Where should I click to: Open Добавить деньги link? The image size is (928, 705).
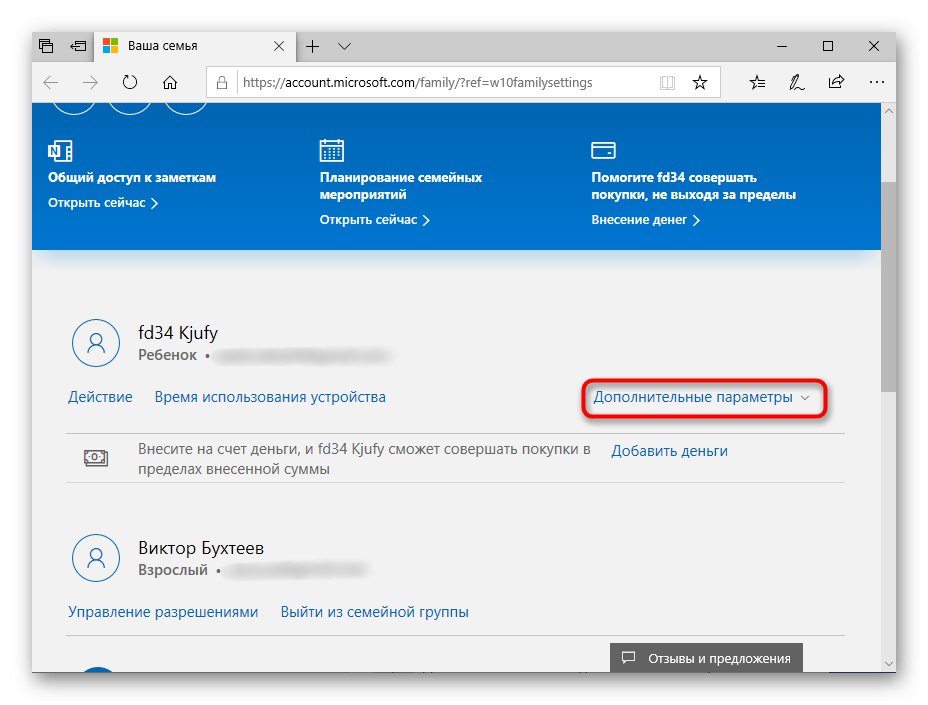pos(669,451)
